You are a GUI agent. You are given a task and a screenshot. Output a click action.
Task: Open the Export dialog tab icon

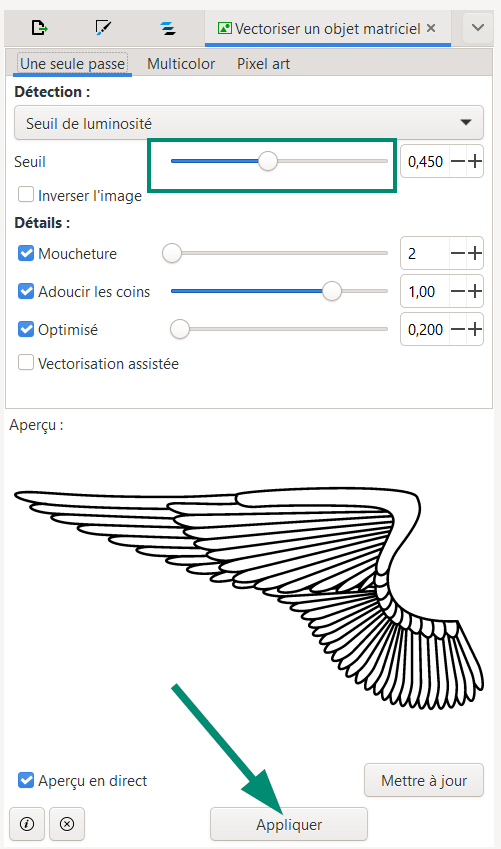coord(39,27)
